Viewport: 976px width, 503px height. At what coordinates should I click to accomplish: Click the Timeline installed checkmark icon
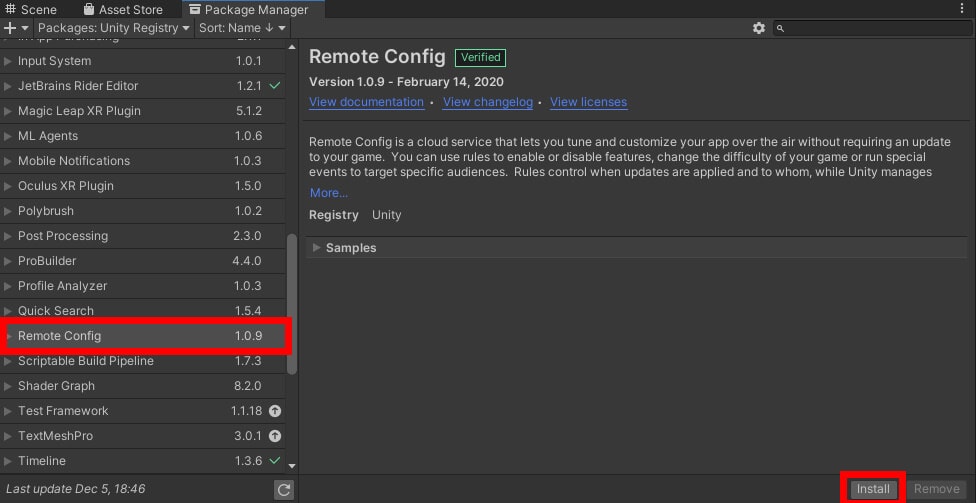275,461
